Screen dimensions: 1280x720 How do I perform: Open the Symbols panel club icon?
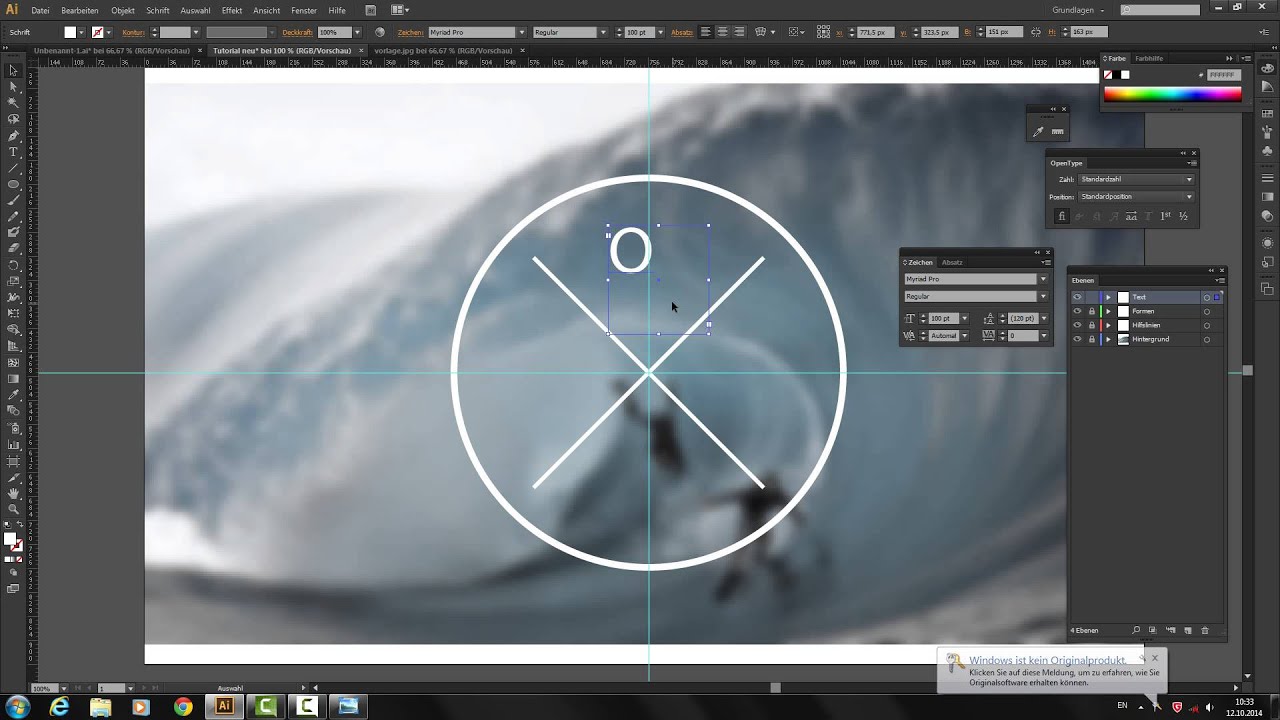1268,151
